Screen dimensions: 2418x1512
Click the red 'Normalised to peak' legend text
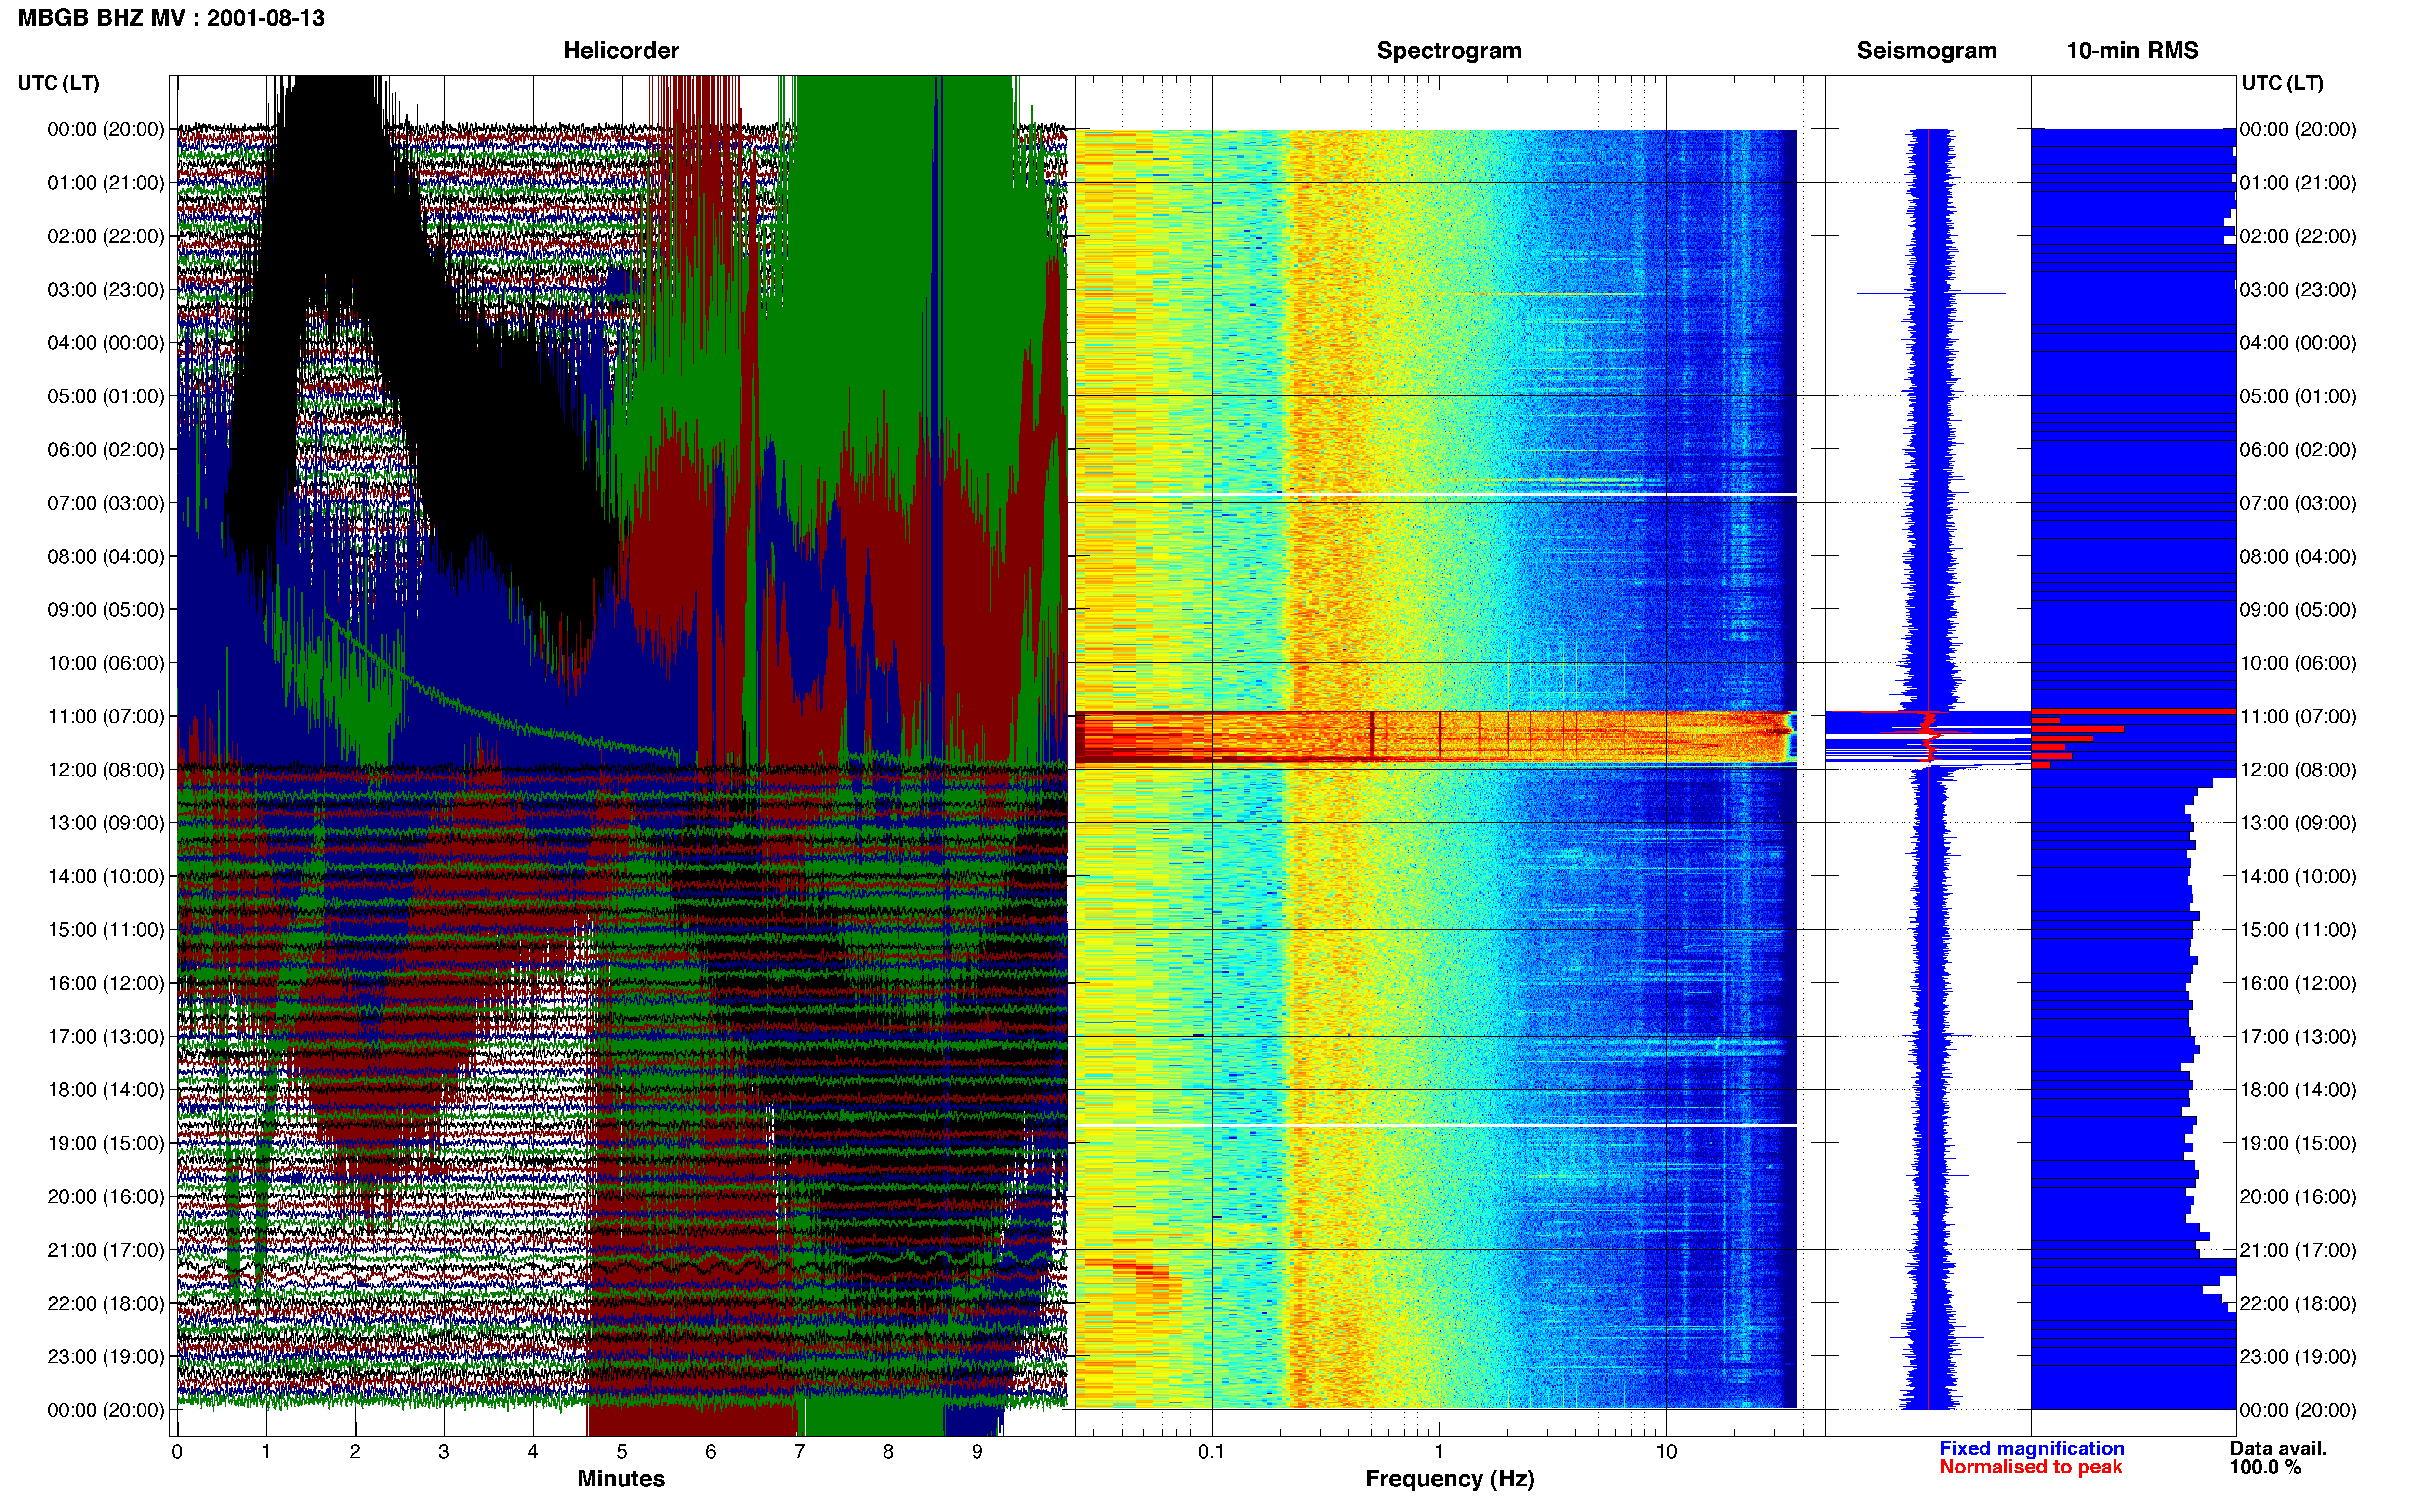pyautogui.click(x=2031, y=1467)
